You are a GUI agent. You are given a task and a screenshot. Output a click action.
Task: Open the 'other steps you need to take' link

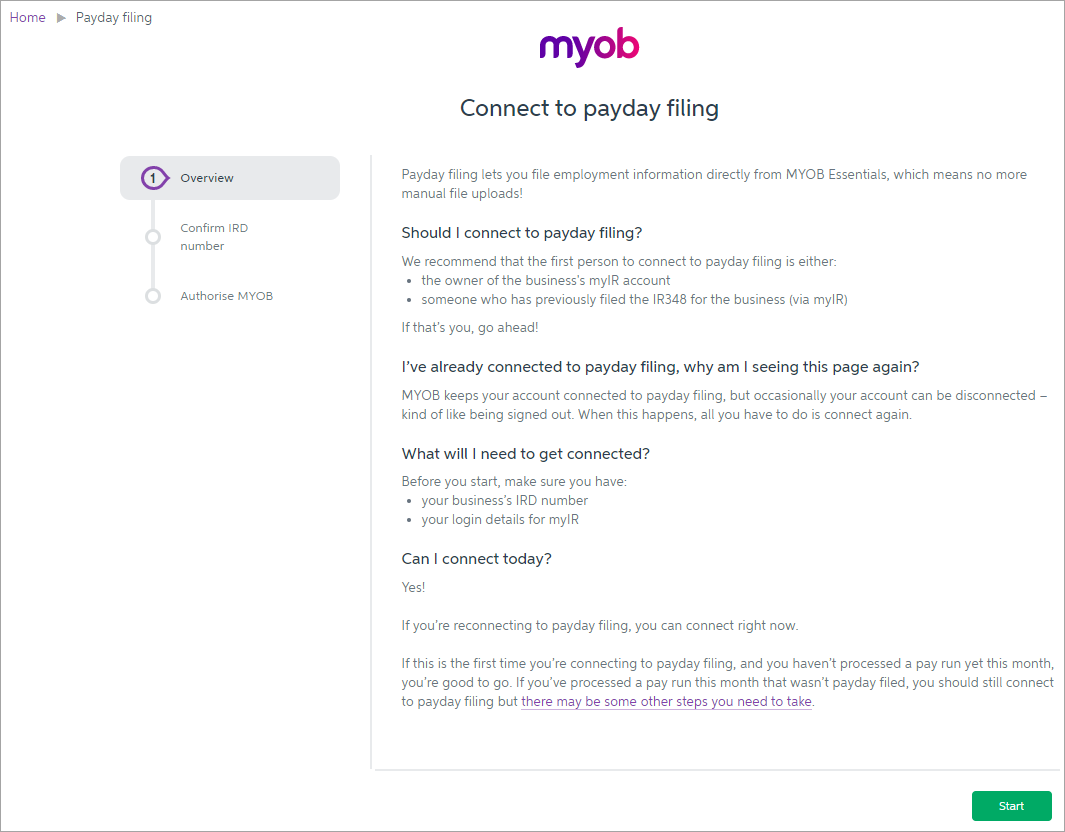[667, 702]
